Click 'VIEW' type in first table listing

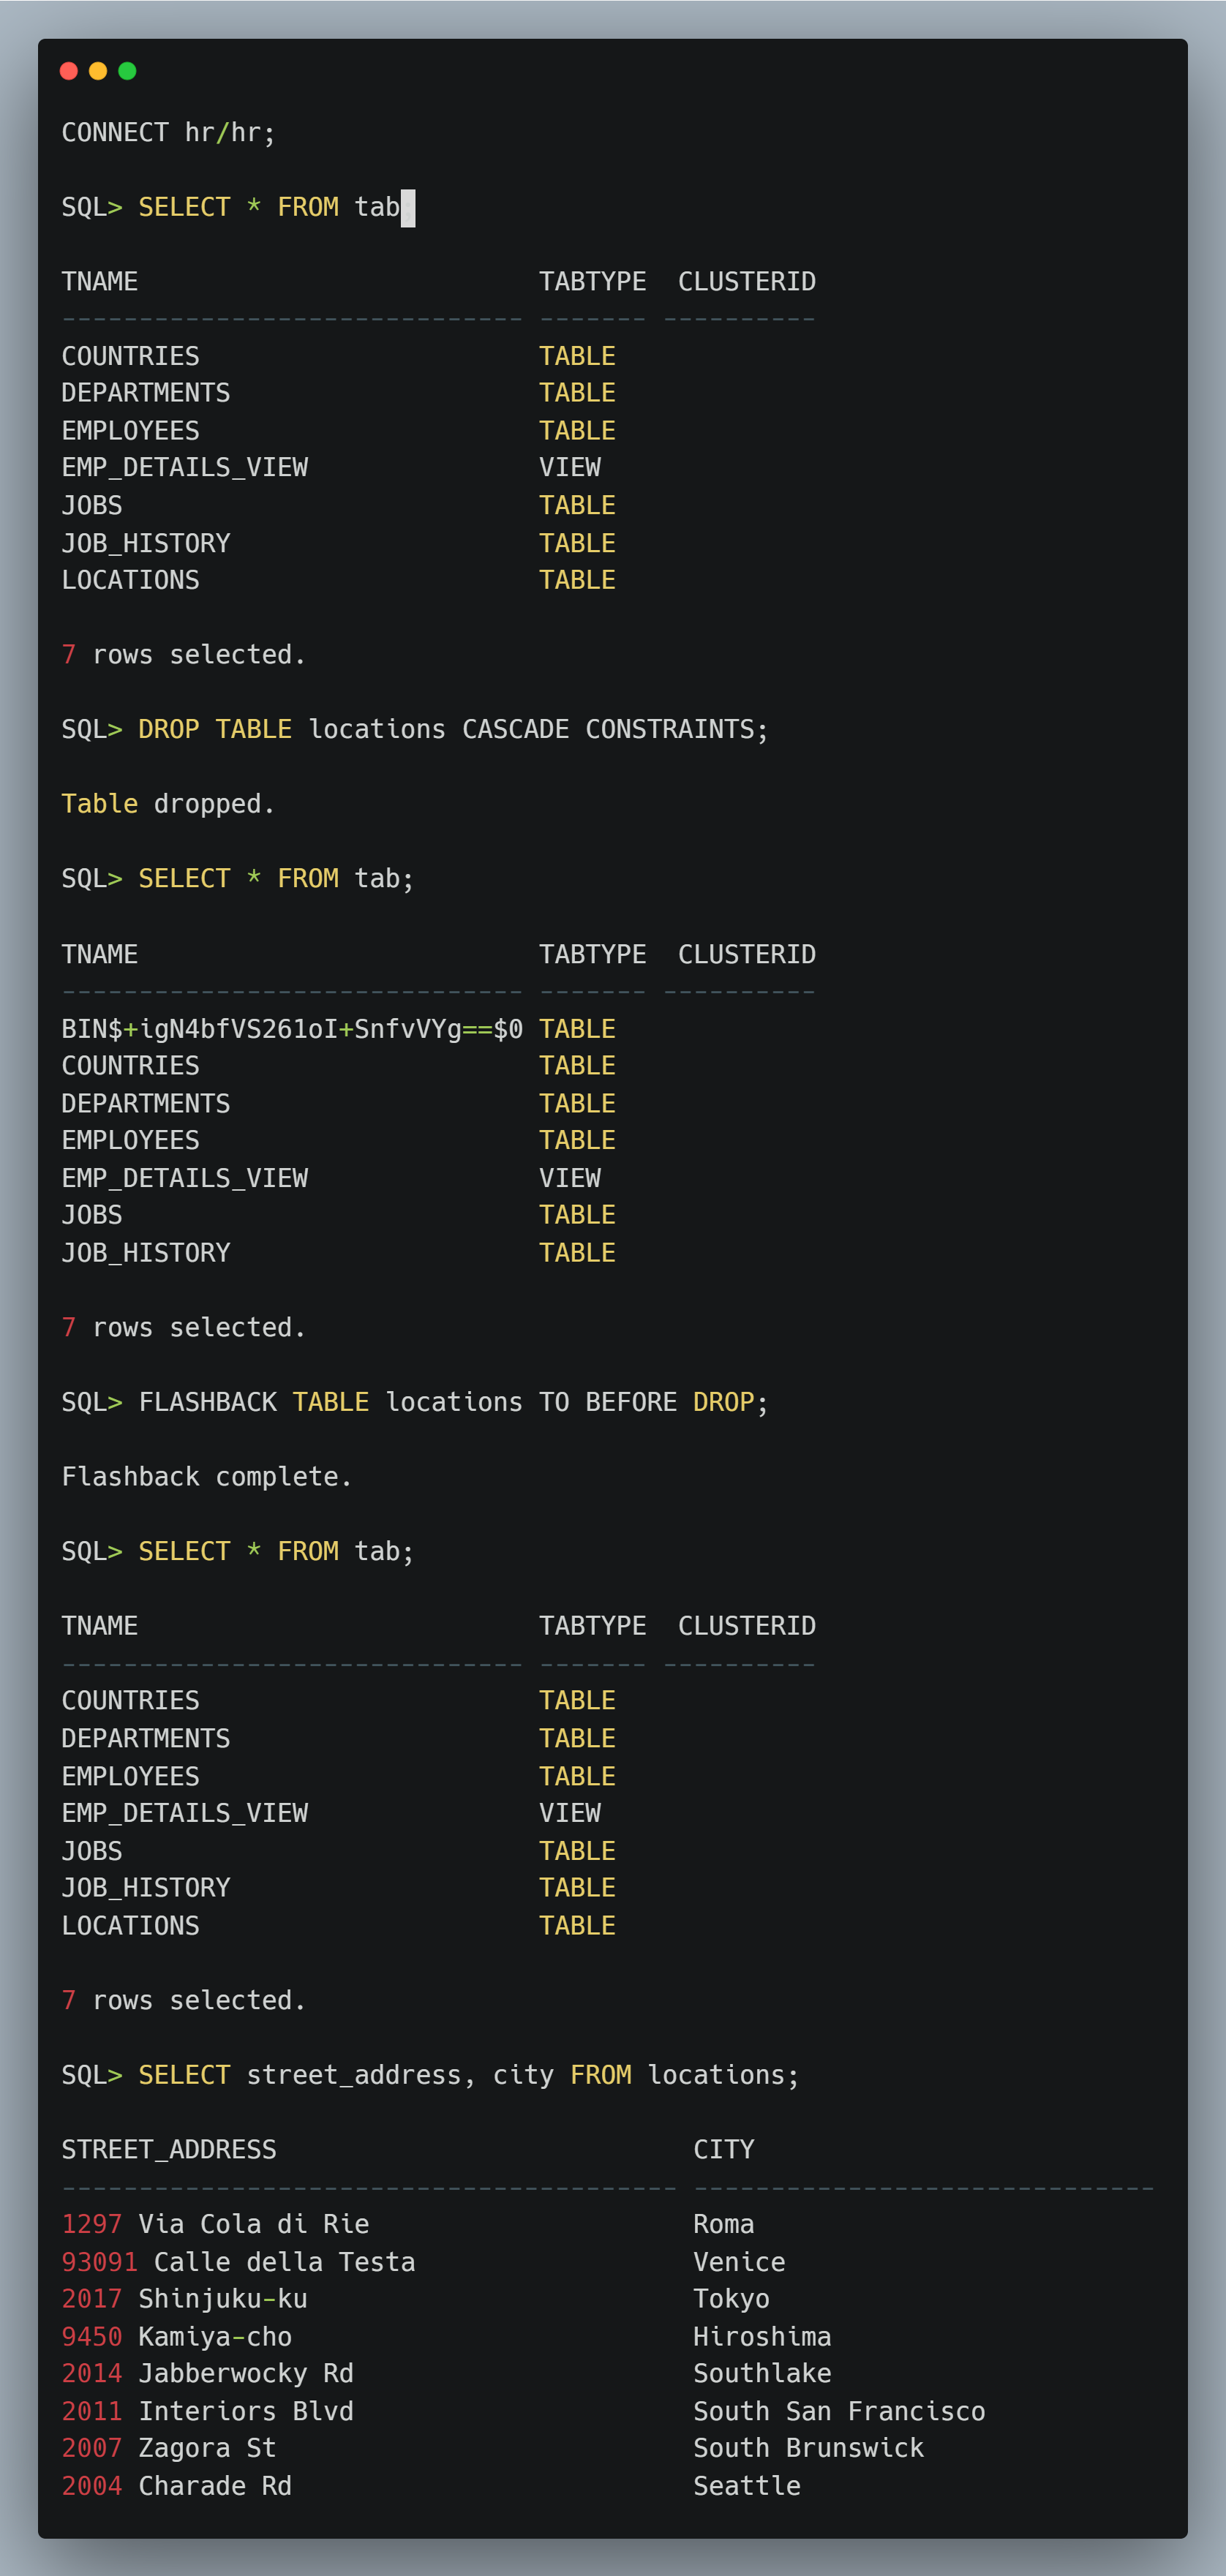(x=570, y=468)
